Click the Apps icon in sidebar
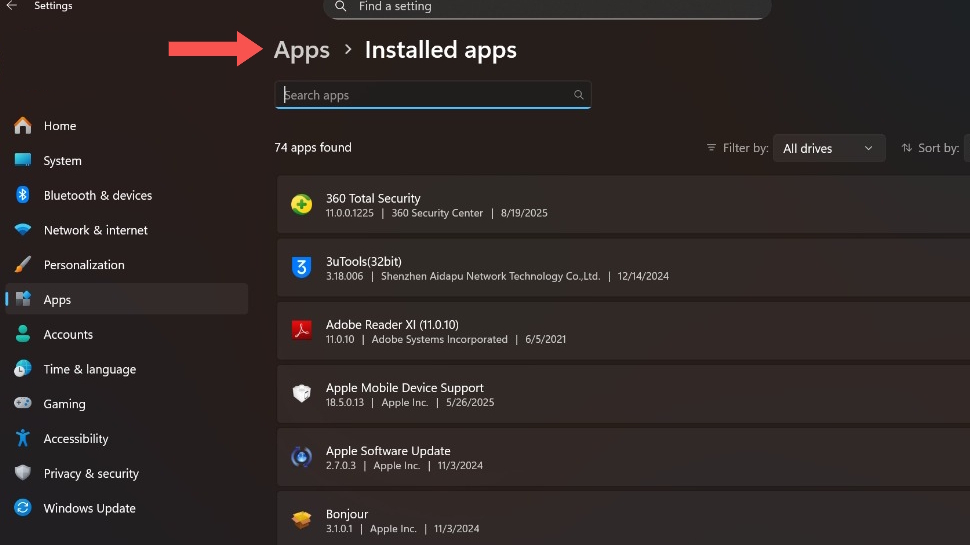 [x=23, y=299]
